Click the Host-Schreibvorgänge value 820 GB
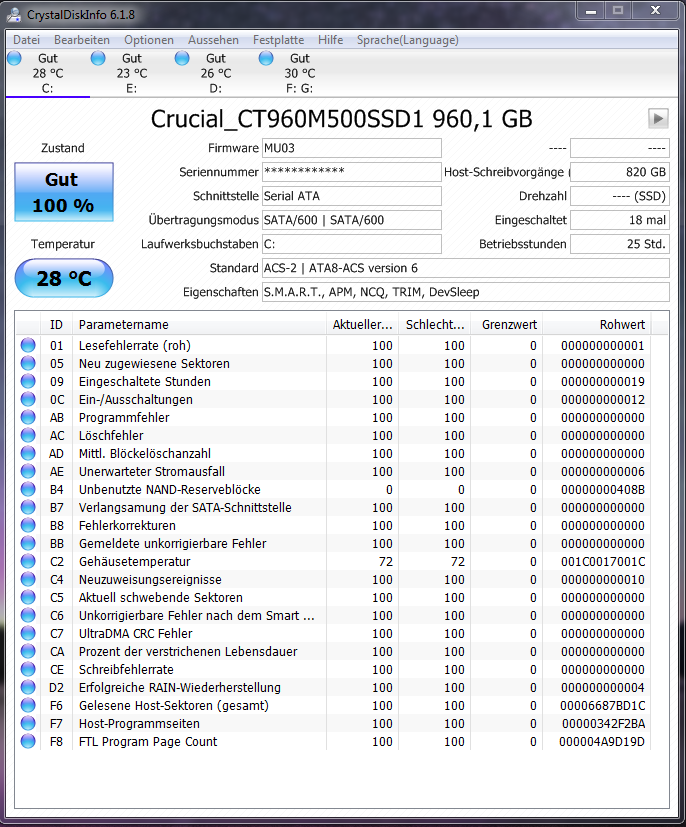 coord(620,172)
